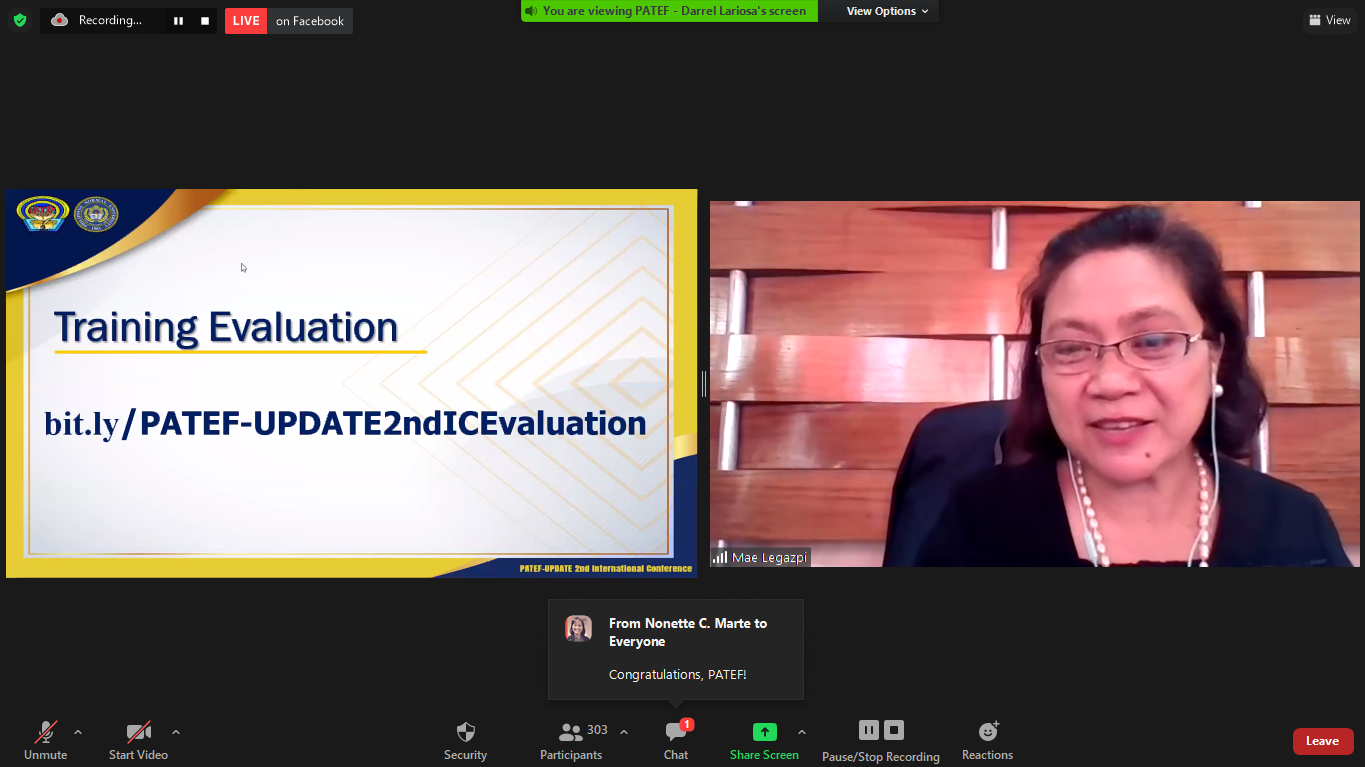Pause recording from bottom toolbar
The image size is (1365, 767).
(x=869, y=730)
